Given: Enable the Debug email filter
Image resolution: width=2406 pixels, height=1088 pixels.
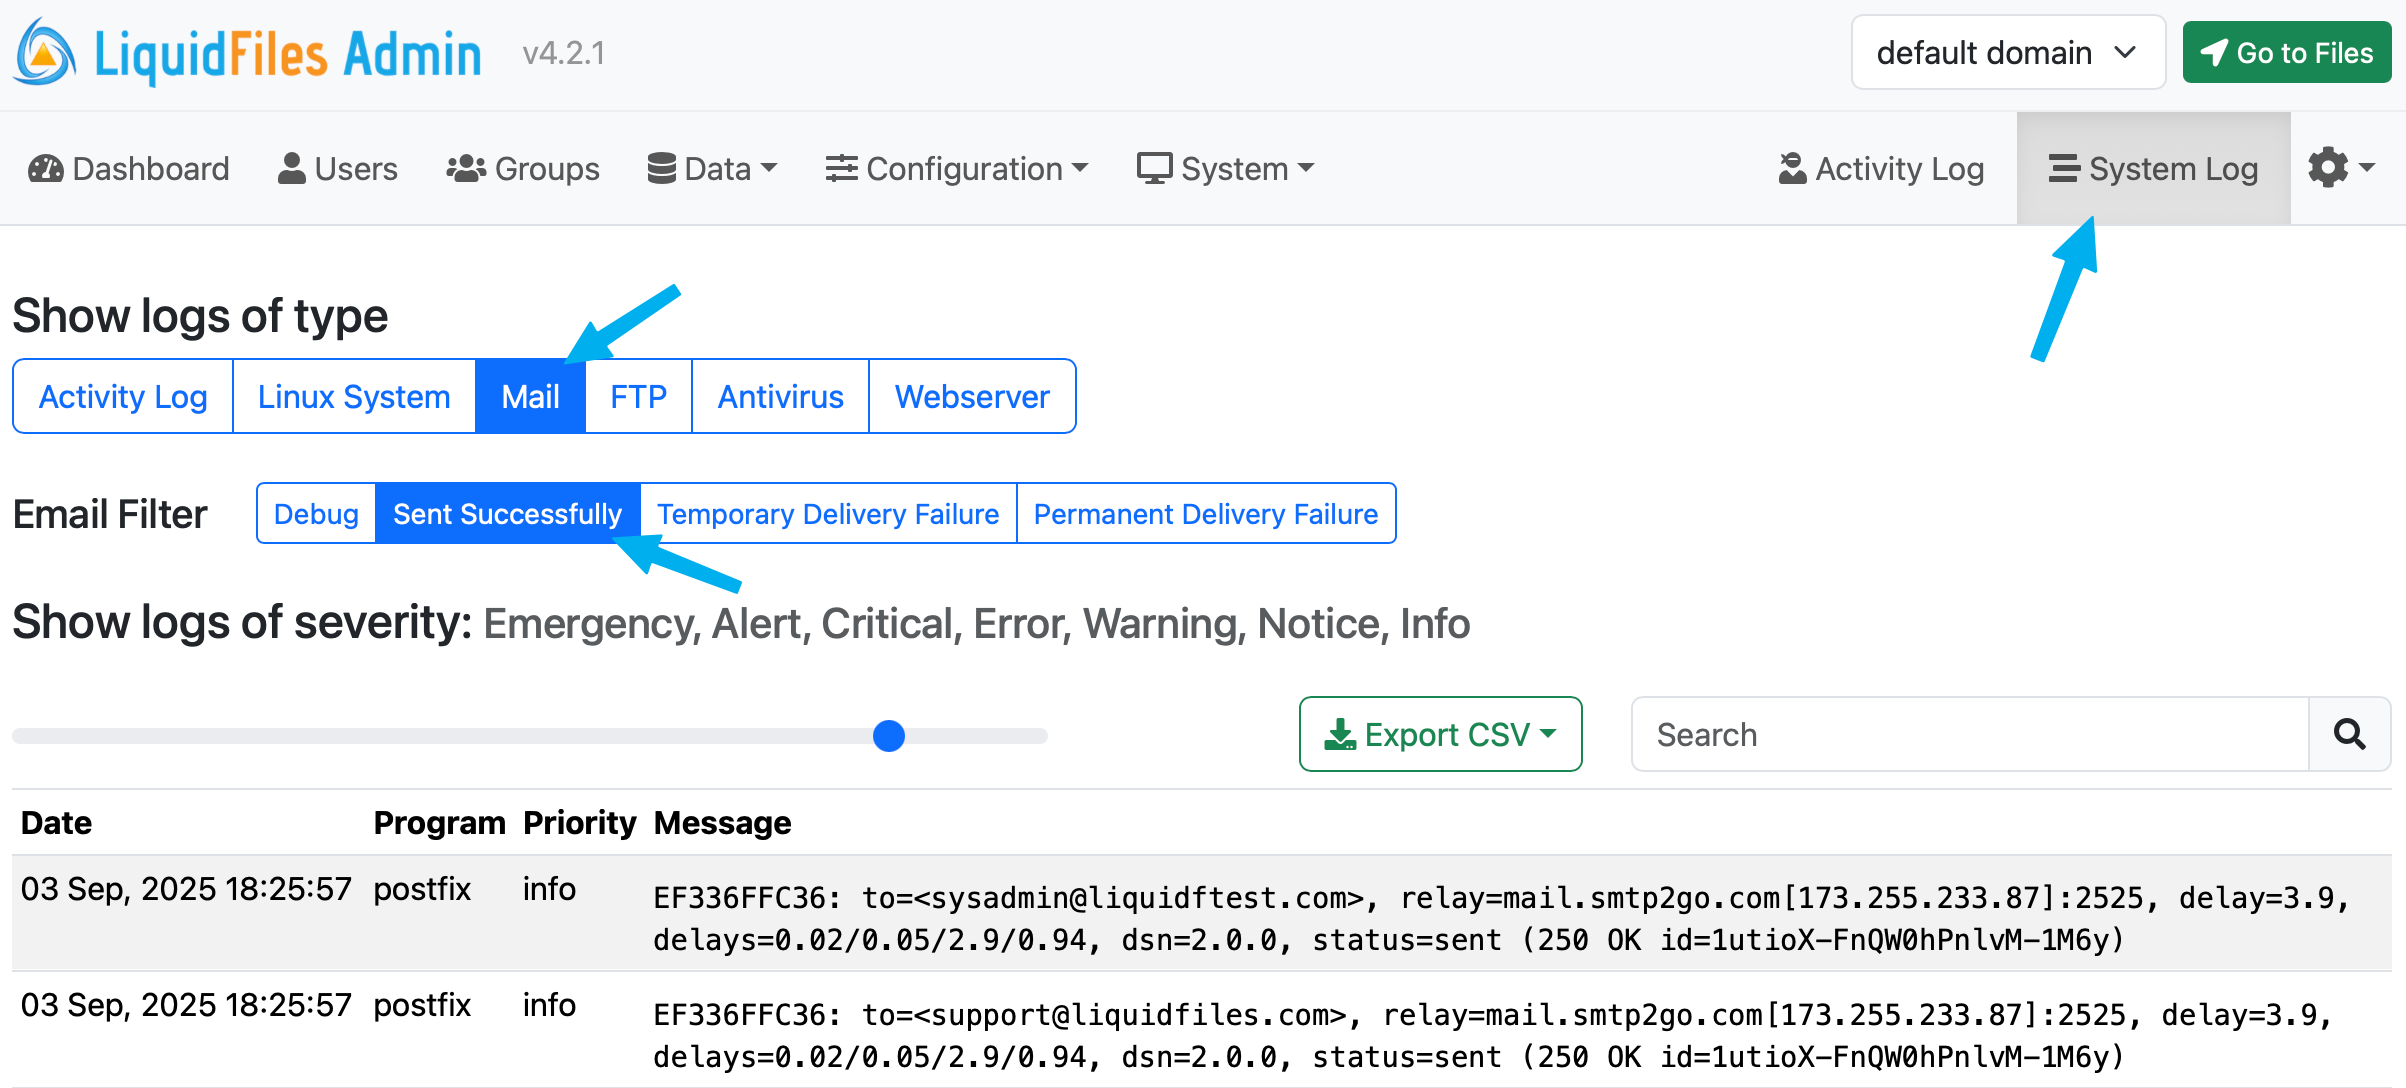Looking at the screenshot, I should click(316, 513).
